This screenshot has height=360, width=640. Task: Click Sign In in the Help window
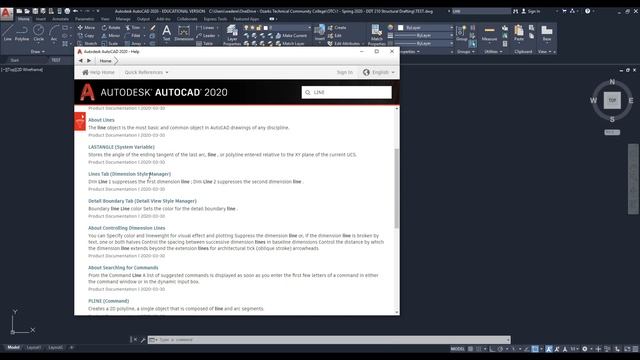point(344,72)
